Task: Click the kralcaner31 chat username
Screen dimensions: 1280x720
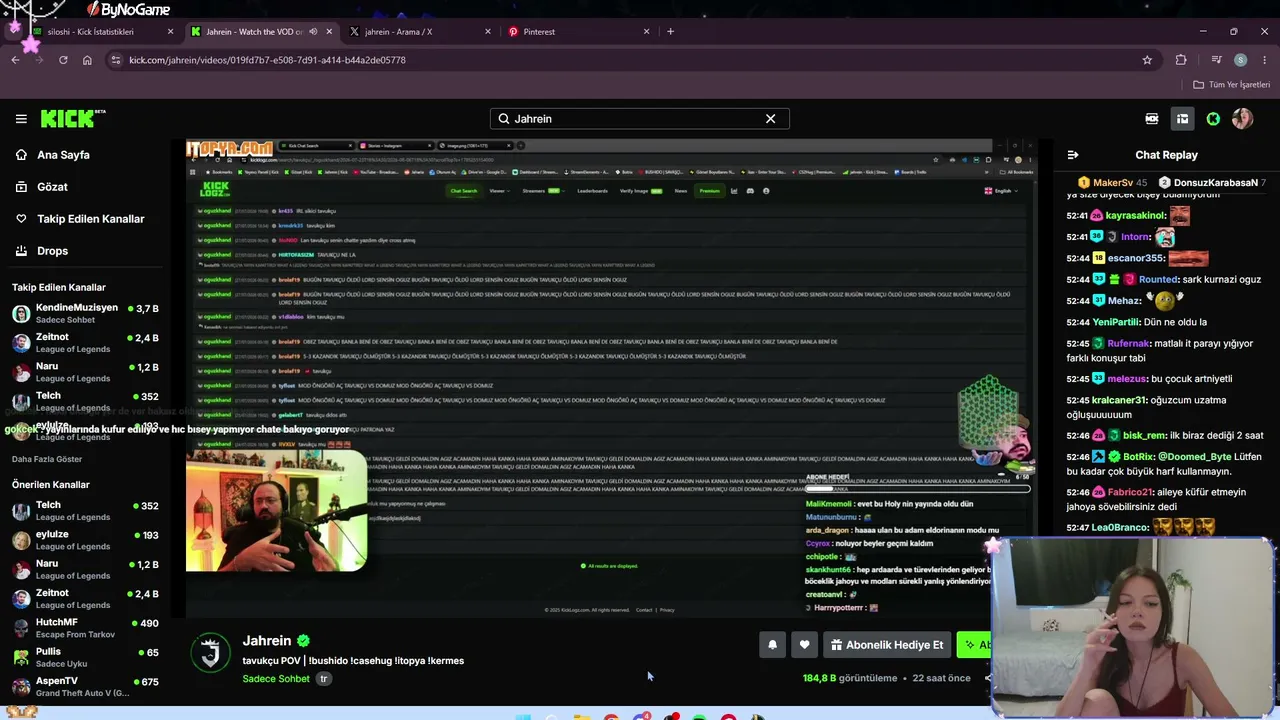Action: point(1120,401)
